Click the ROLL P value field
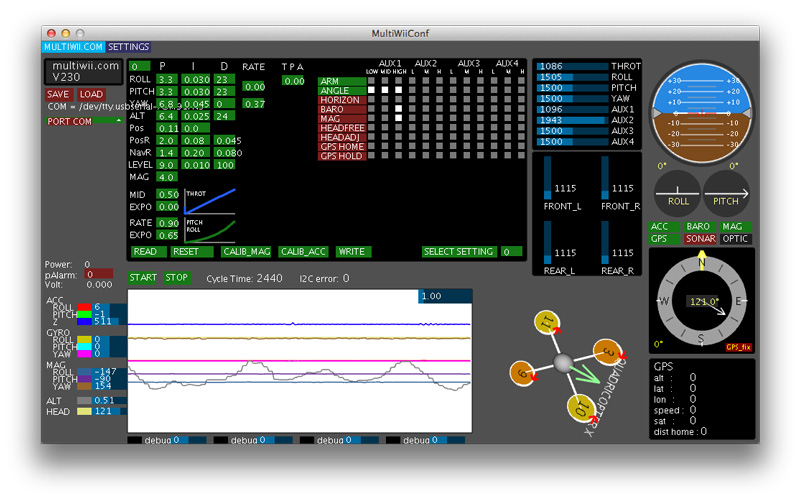This screenshot has width=800, height=500. click(x=166, y=80)
